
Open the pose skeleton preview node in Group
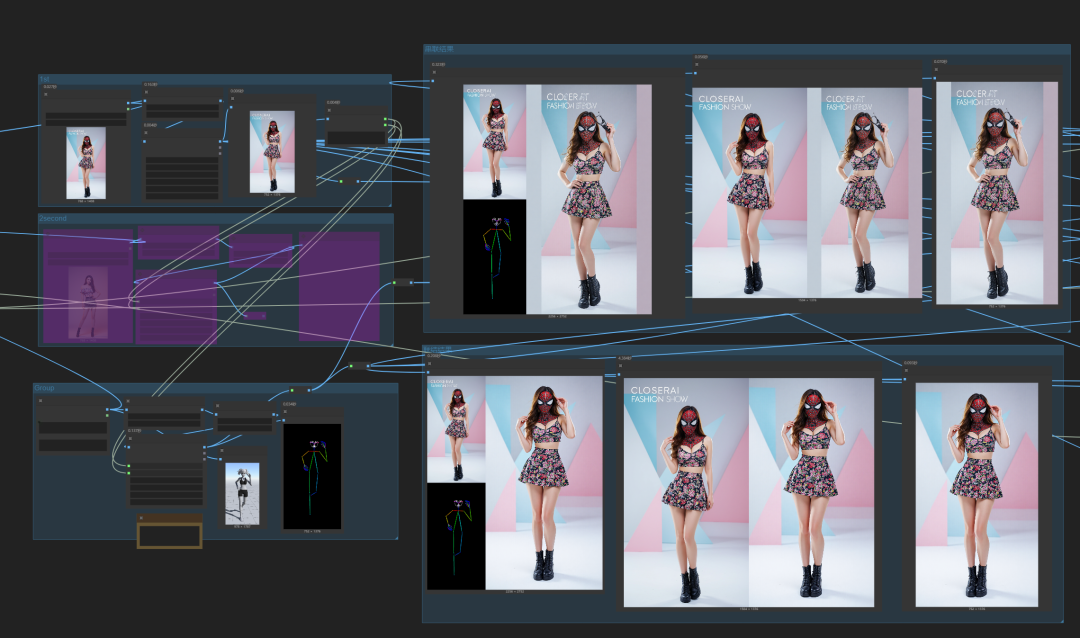point(312,477)
